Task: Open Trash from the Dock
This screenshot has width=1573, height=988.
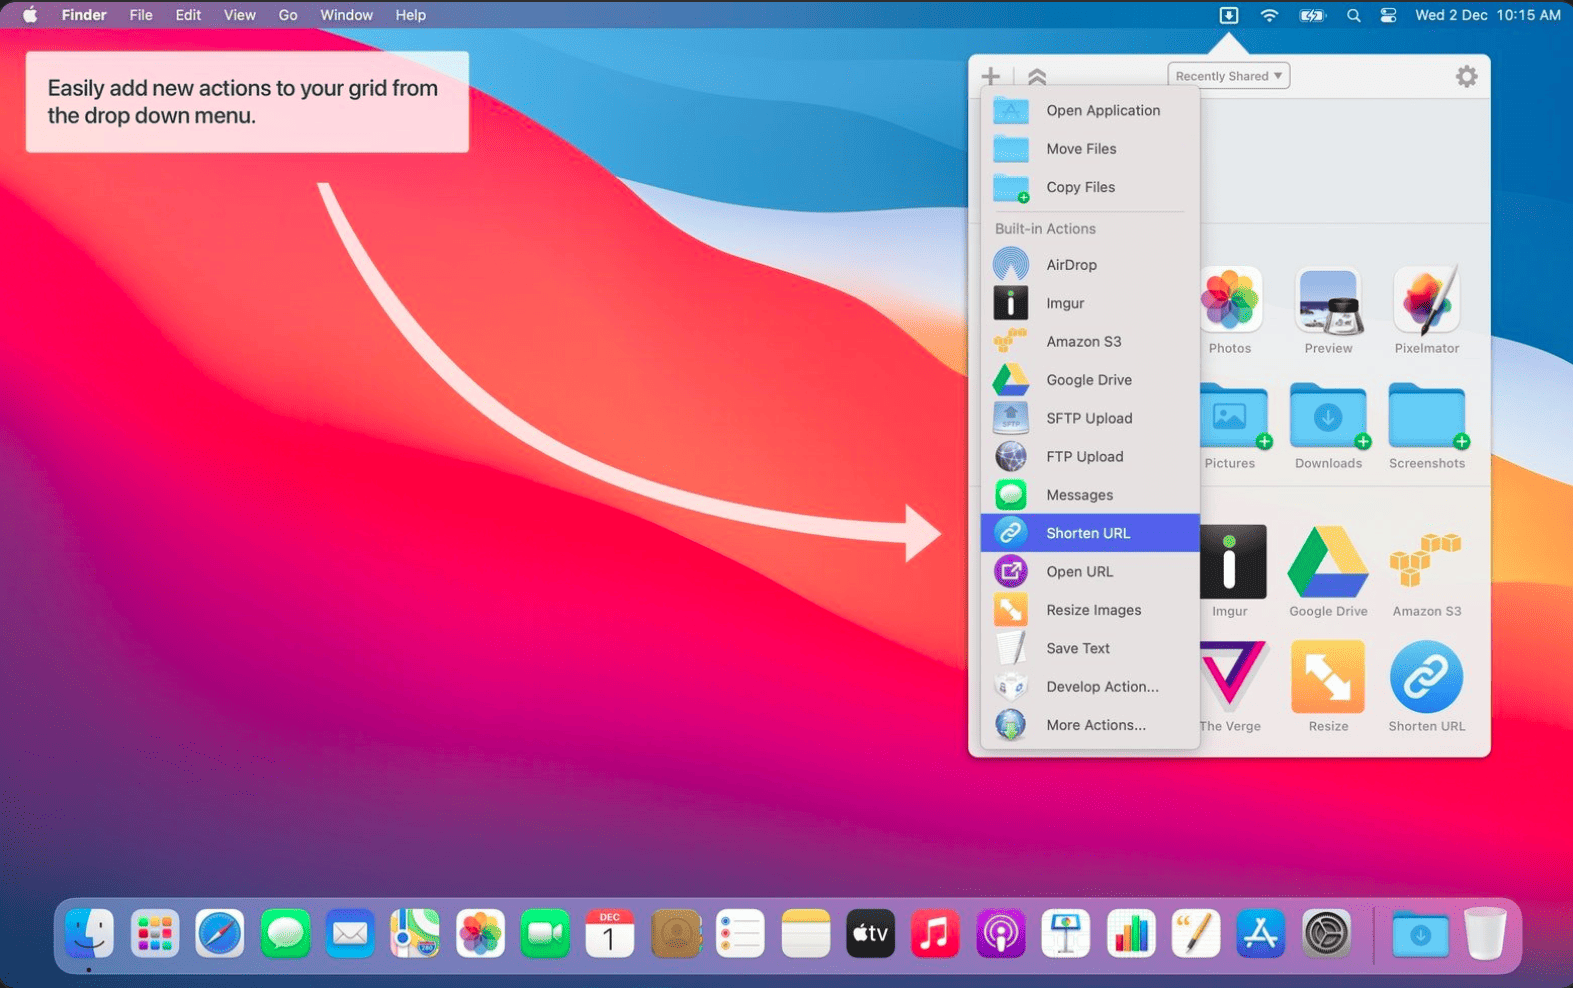Action: point(1485,934)
